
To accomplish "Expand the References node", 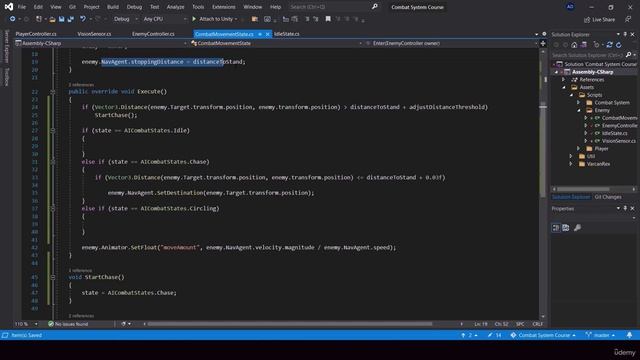I will pyautogui.click(x=564, y=80).
